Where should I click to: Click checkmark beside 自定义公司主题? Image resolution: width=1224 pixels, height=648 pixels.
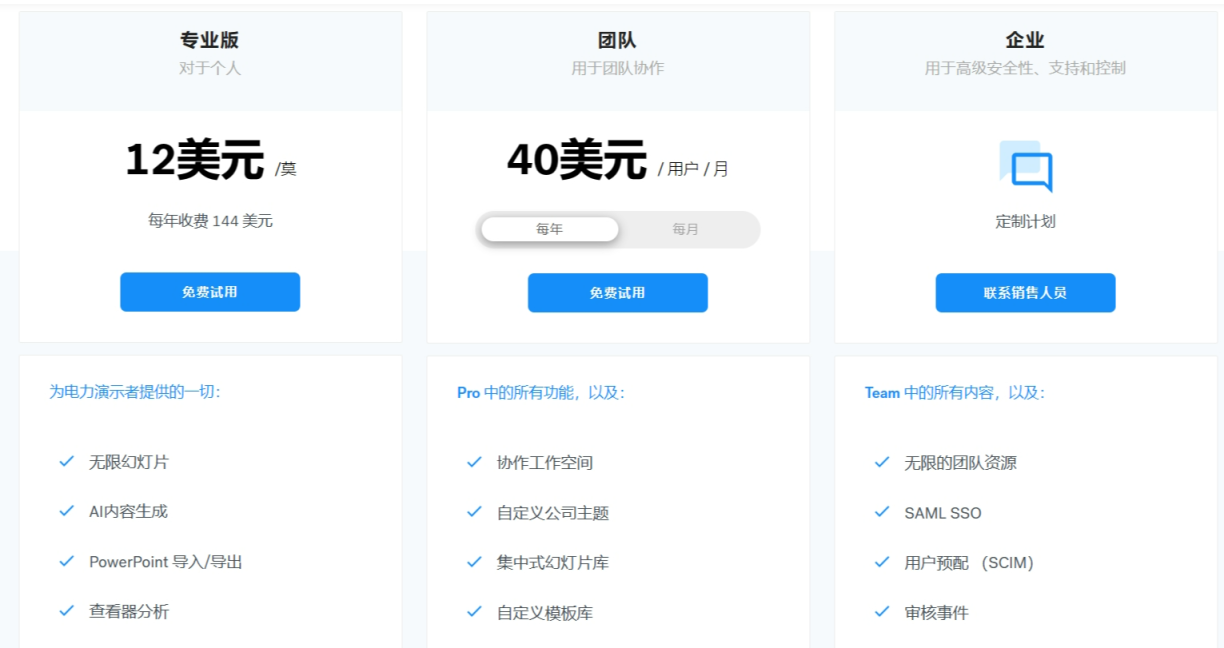[475, 512]
